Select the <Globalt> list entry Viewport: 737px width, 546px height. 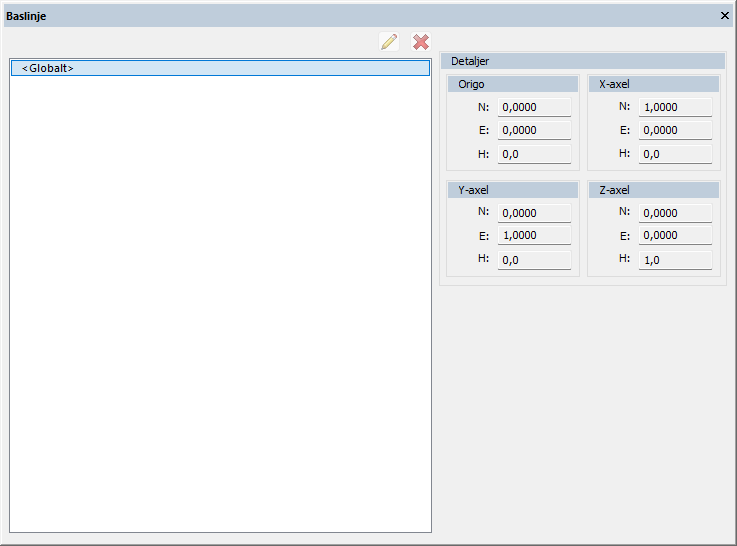click(220, 68)
